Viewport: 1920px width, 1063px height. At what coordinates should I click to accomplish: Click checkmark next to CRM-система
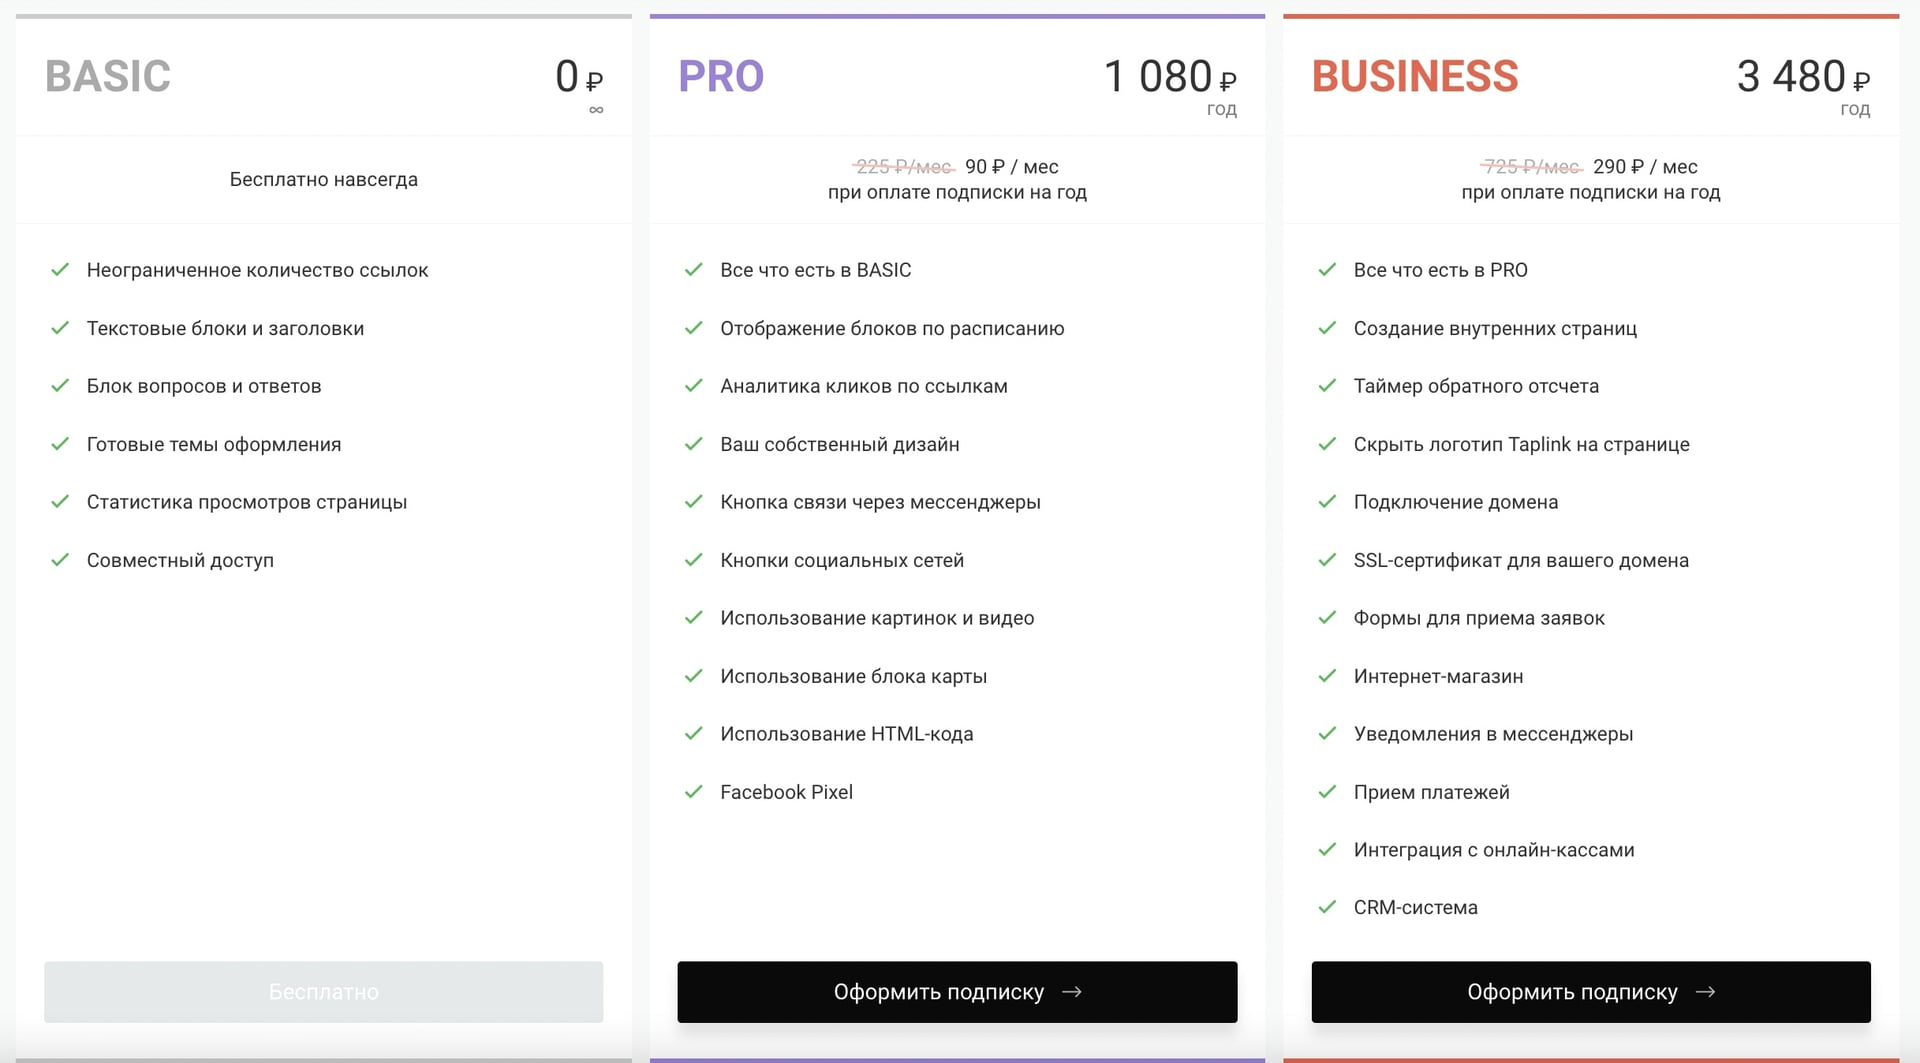pyautogui.click(x=1327, y=907)
